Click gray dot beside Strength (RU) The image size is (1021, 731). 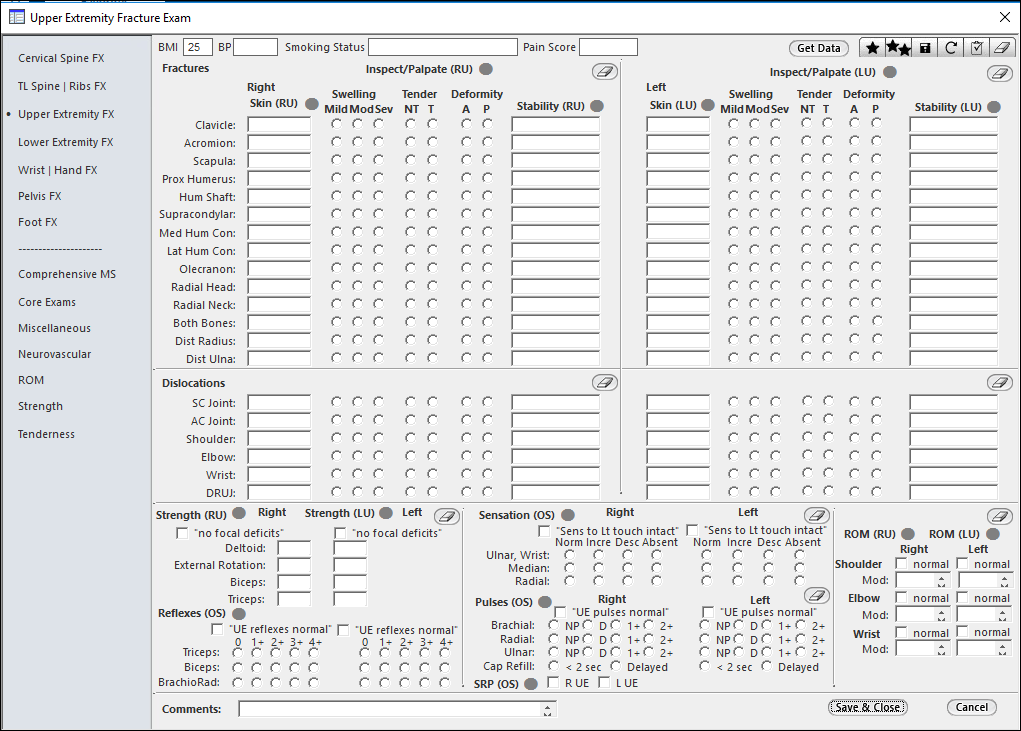[239, 514]
